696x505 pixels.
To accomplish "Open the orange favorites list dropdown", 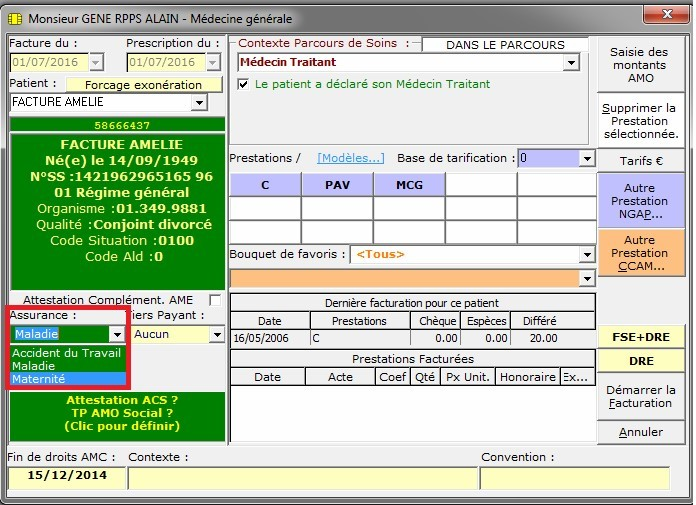I will (587, 278).
